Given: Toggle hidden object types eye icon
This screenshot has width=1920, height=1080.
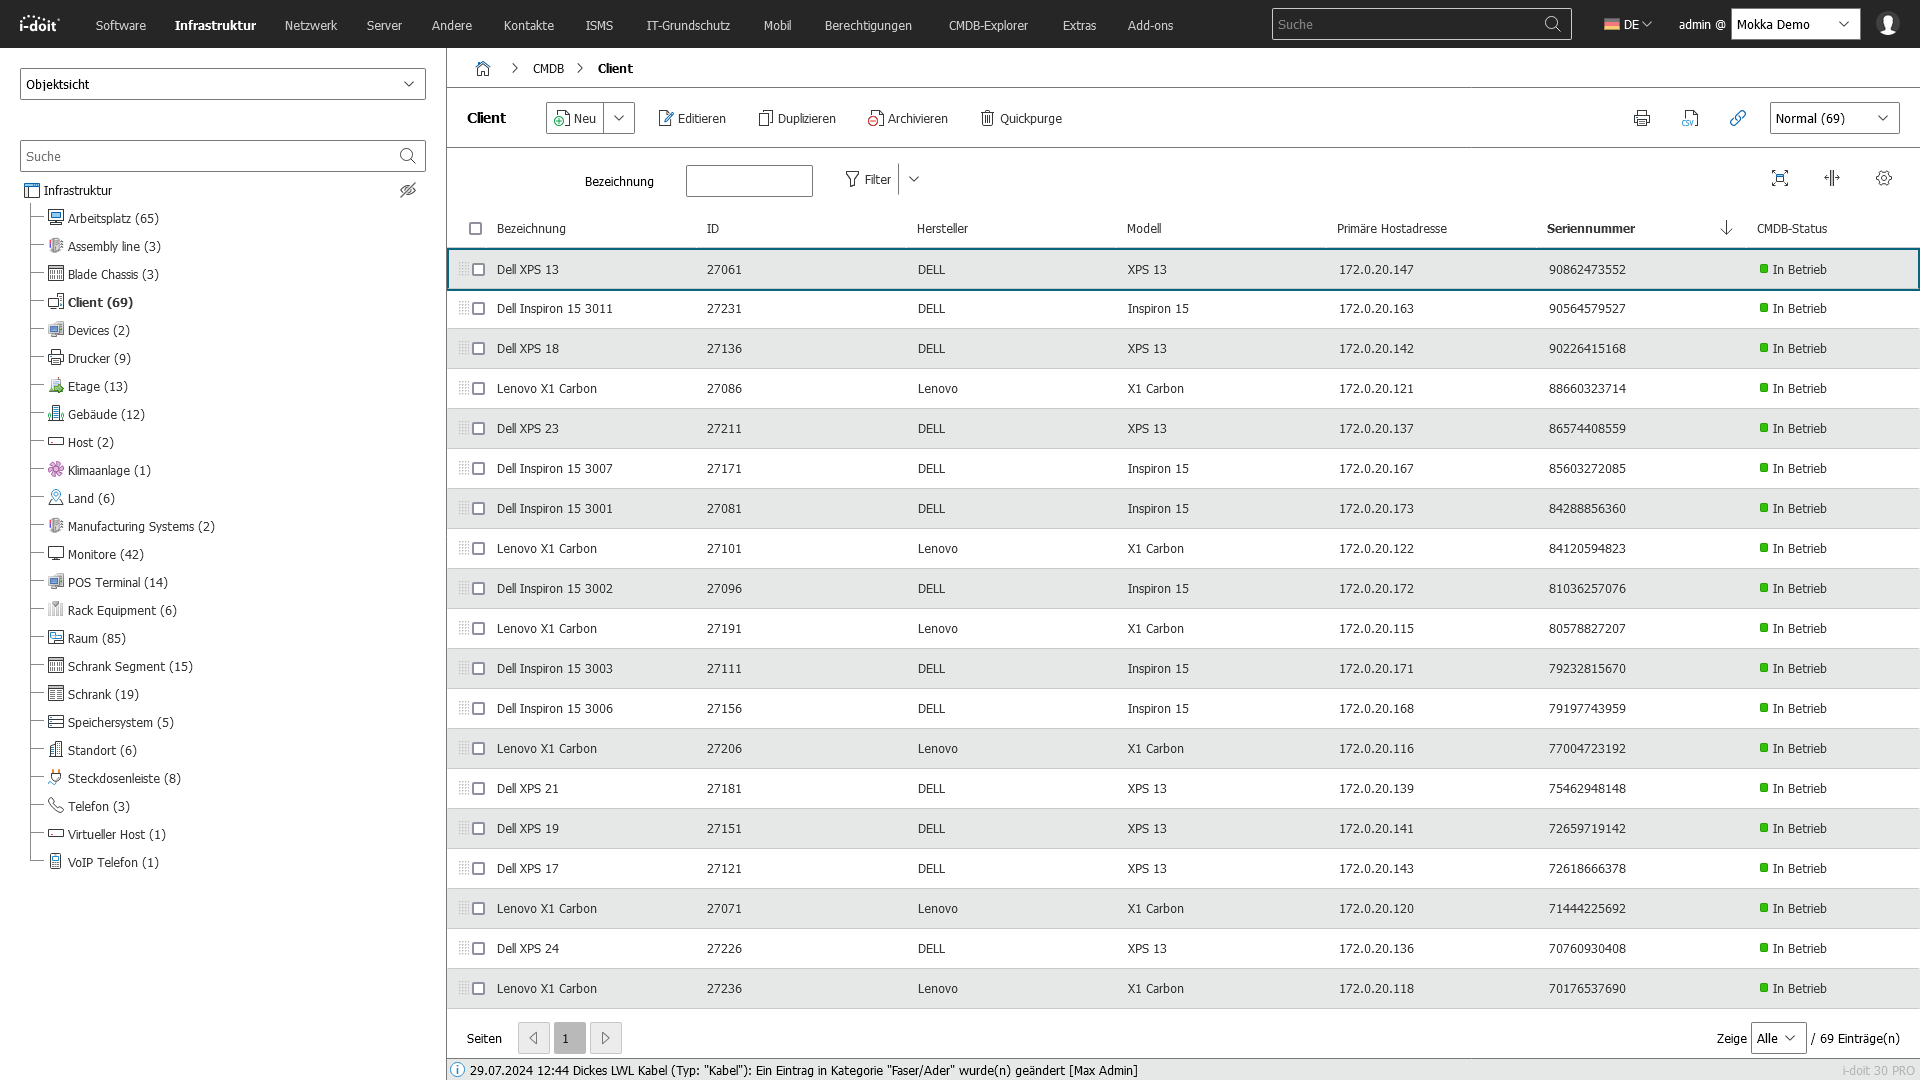Looking at the screenshot, I should pos(408,190).
